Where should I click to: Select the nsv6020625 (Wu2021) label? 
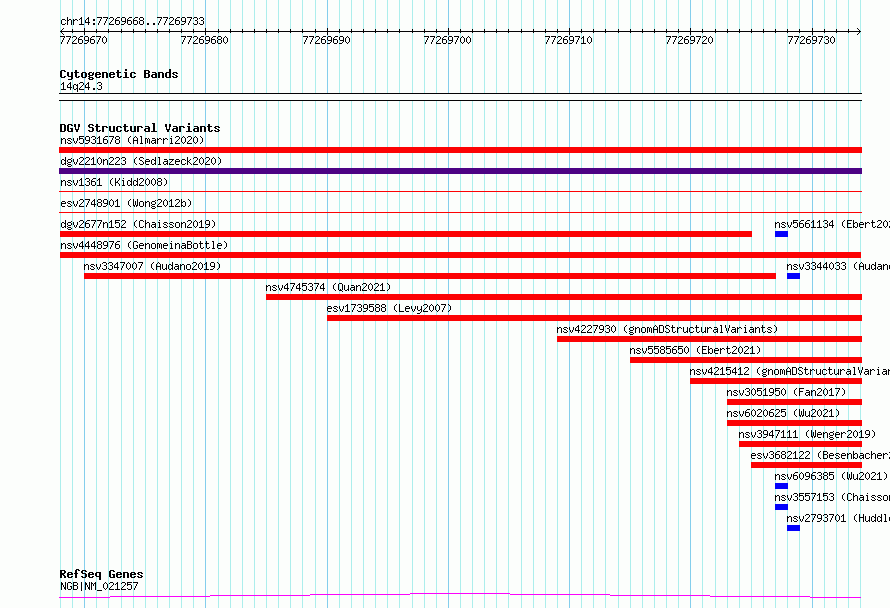[x=783, y=413]
